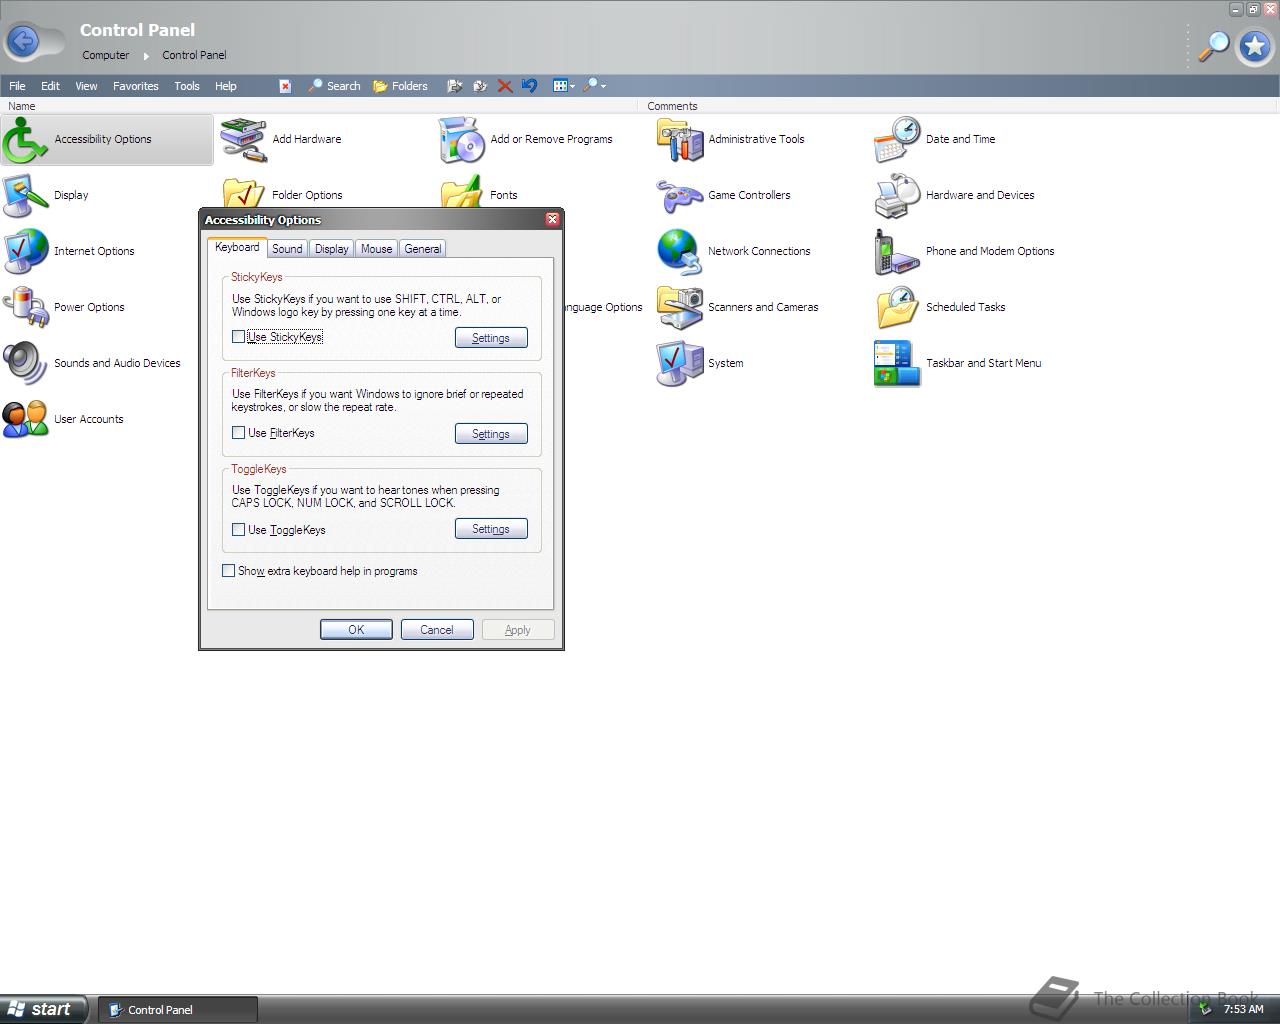Screen dimensions: 1280x1024
Task: Click the back navigation arrow button
Action: (23, 41)
